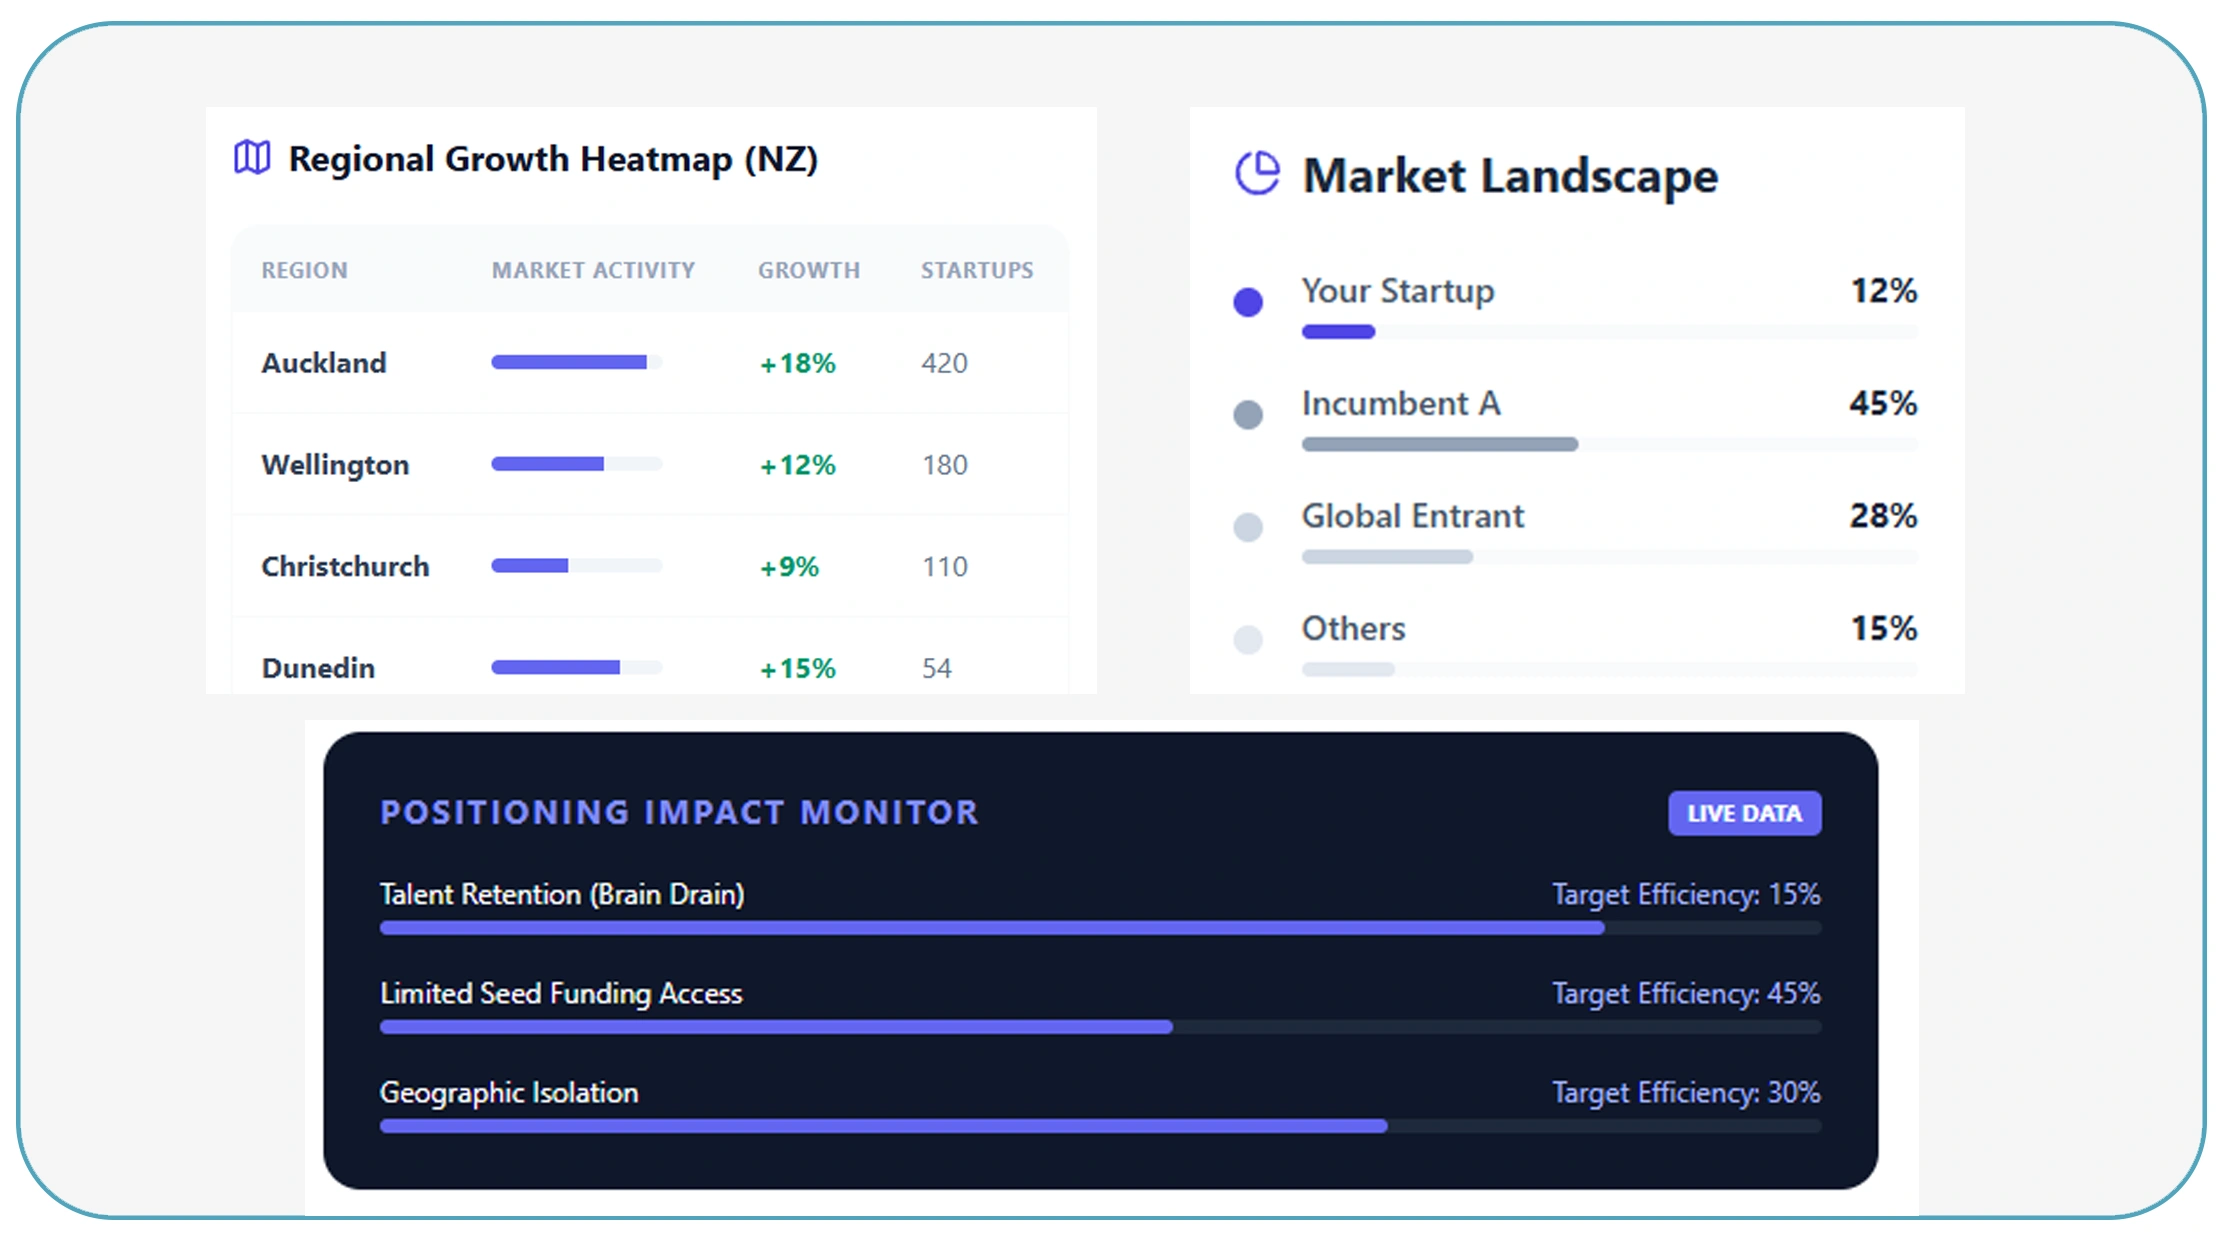
Task: Click the map icon beside Regional Growth Heatmap
Action: 251,157
